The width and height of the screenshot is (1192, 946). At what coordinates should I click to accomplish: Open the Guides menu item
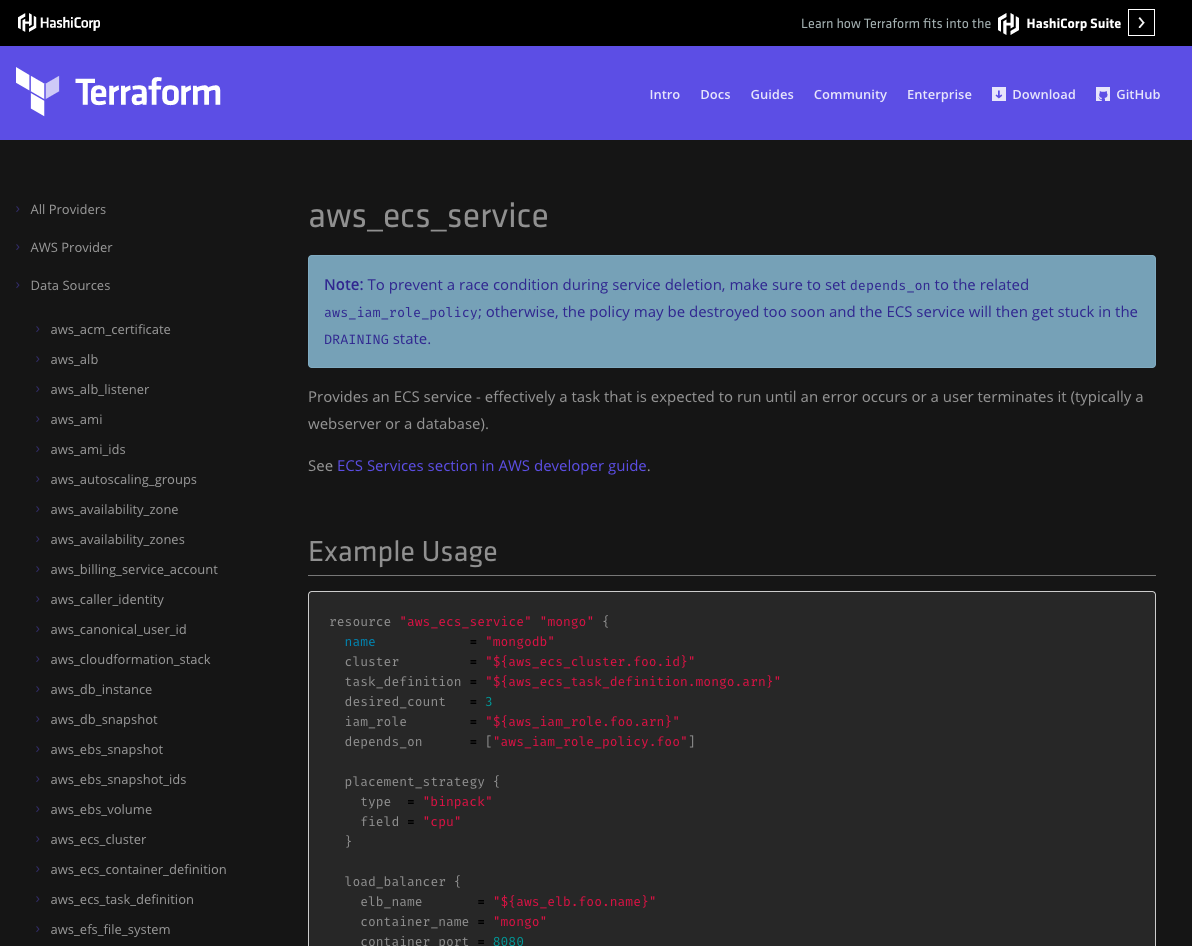[x=772, y=94]
